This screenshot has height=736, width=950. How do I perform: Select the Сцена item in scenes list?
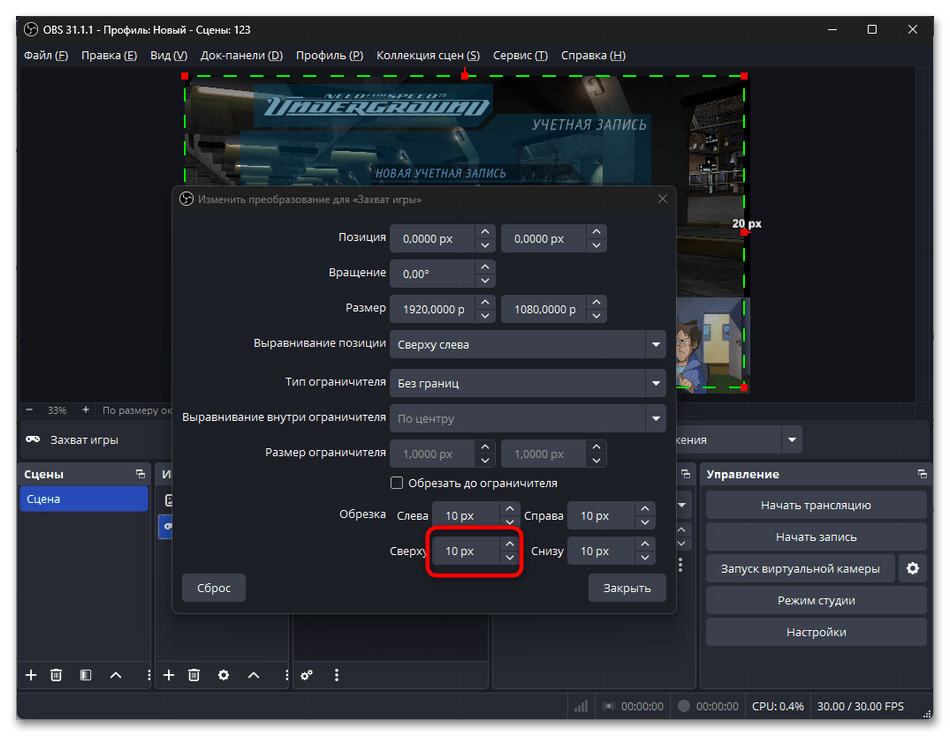coord(84,499)
